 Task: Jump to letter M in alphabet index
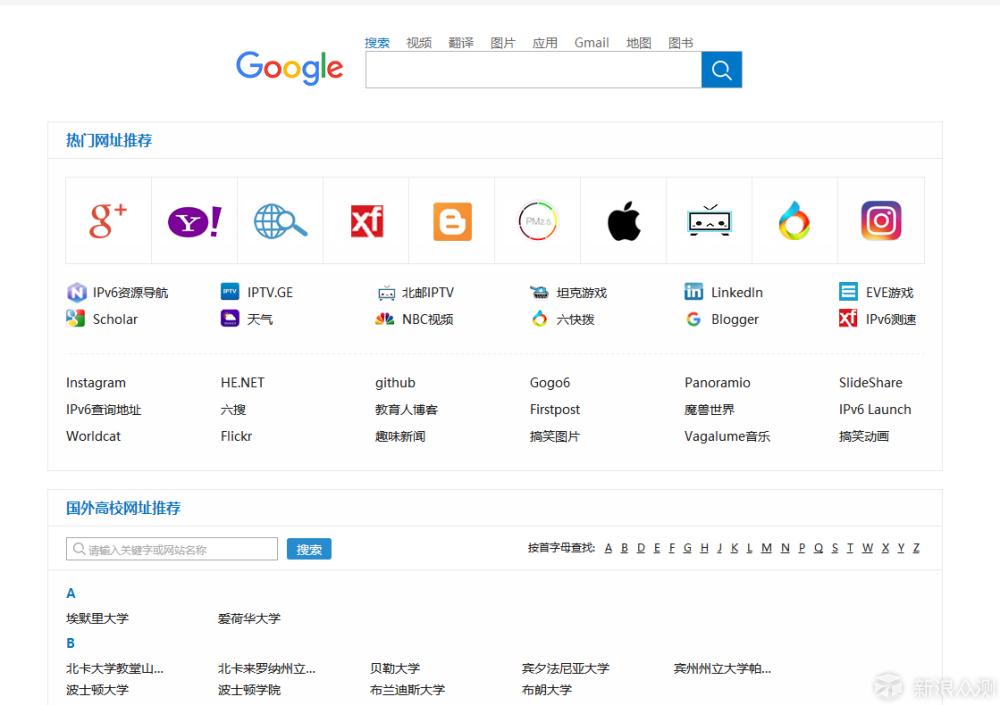pos(767,548)
